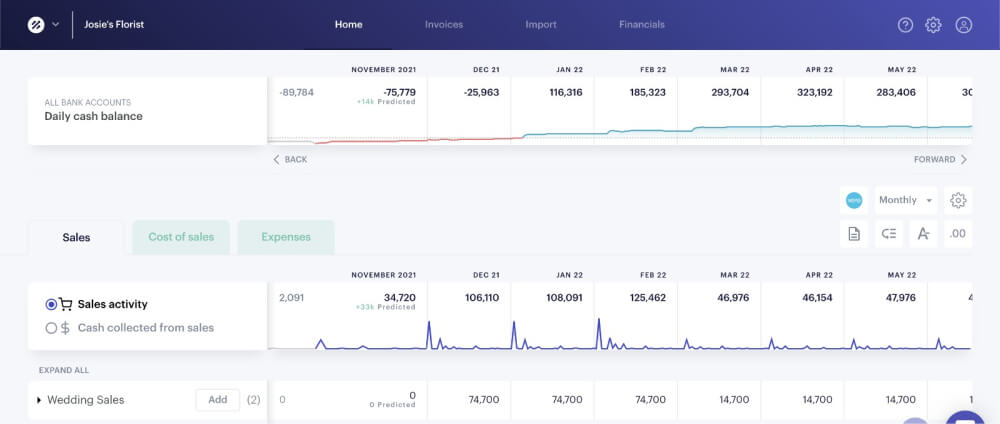Click FEB 22 cash balance 185,323
Viewport: 1000px width, 424px height.
click(648, 92)
